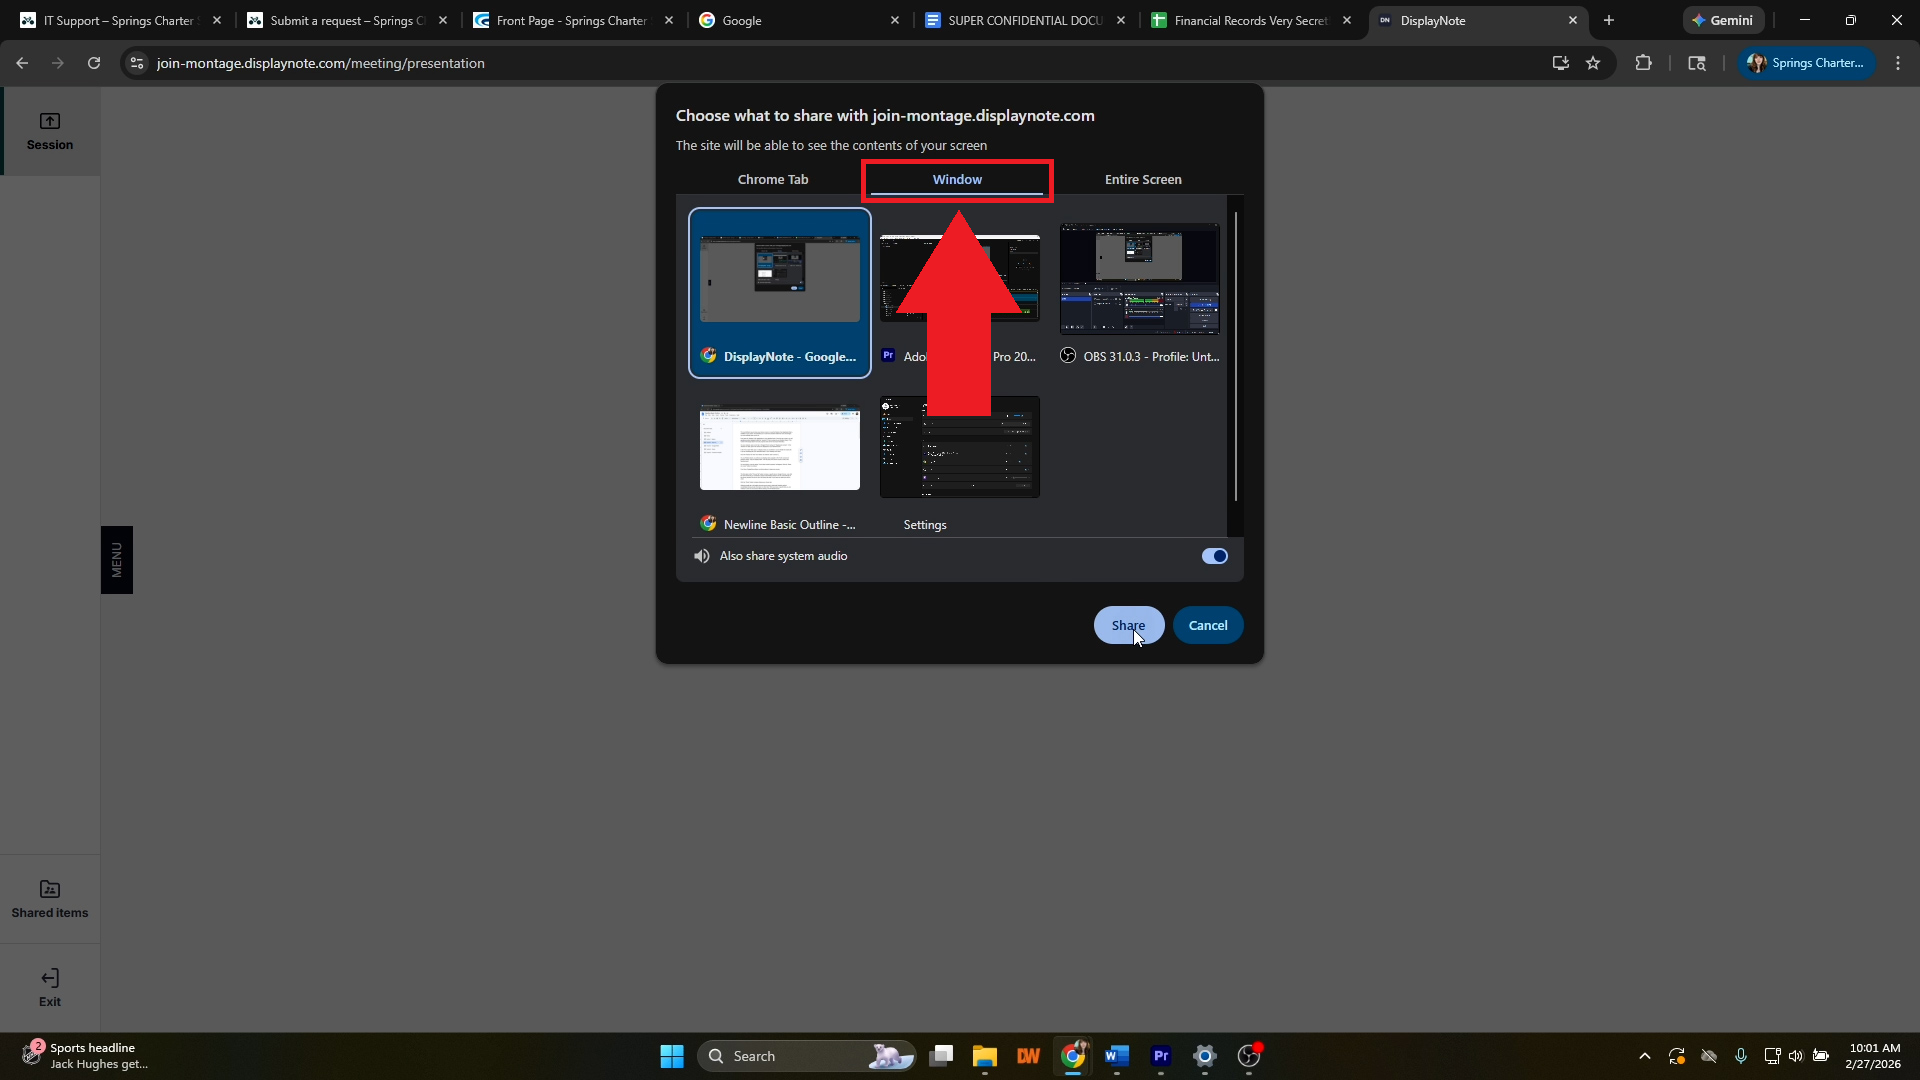This screenshot has width=1920, height=1080.
Task: Show hidden system tray icons chevron
Action: click(1644, 1056)
